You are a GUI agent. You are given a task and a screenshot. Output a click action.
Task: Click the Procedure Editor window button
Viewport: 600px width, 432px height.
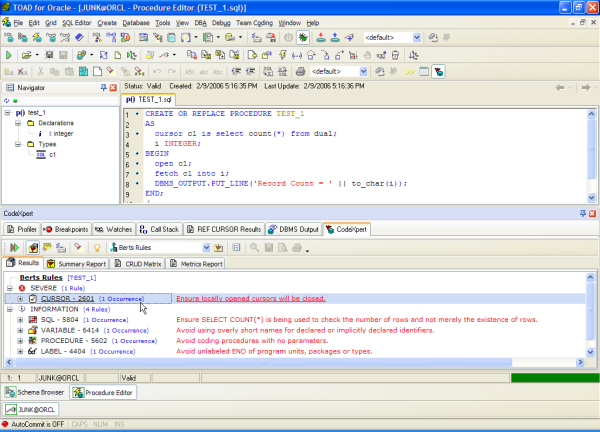coord(103,392)
